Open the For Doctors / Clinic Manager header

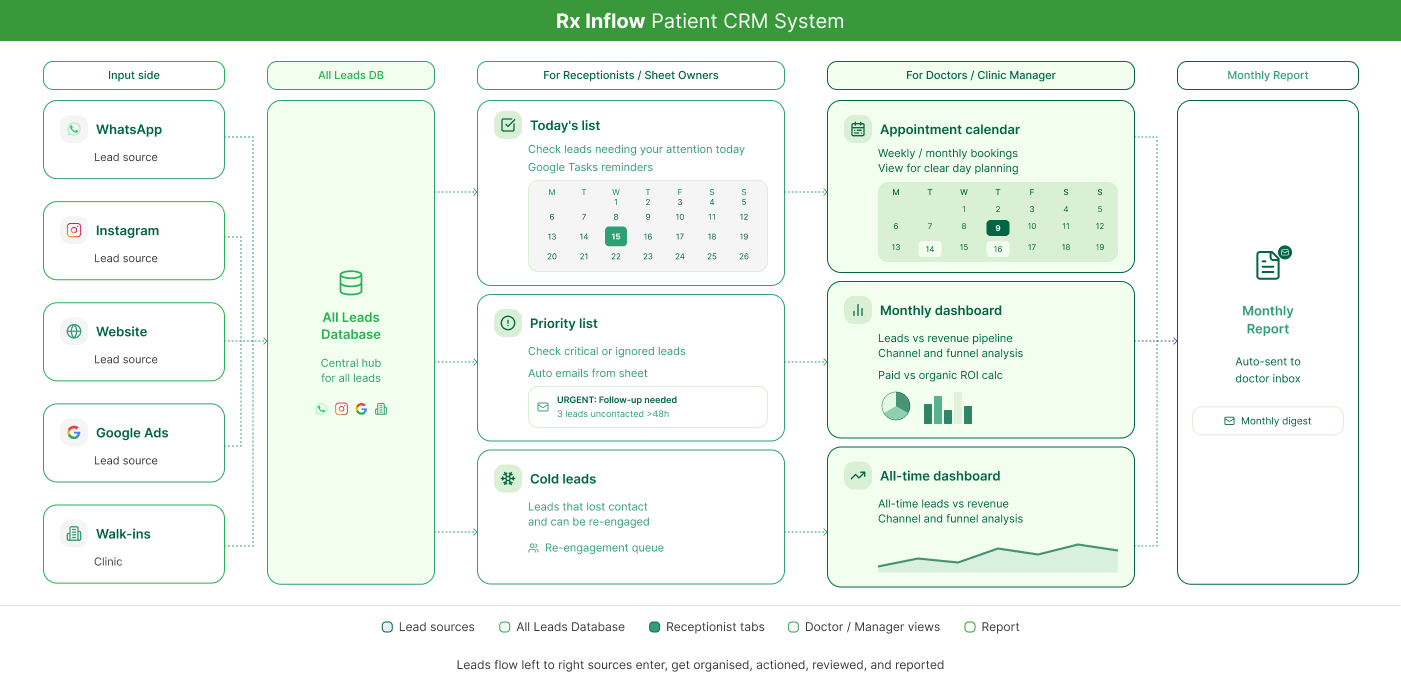[981, 75]
